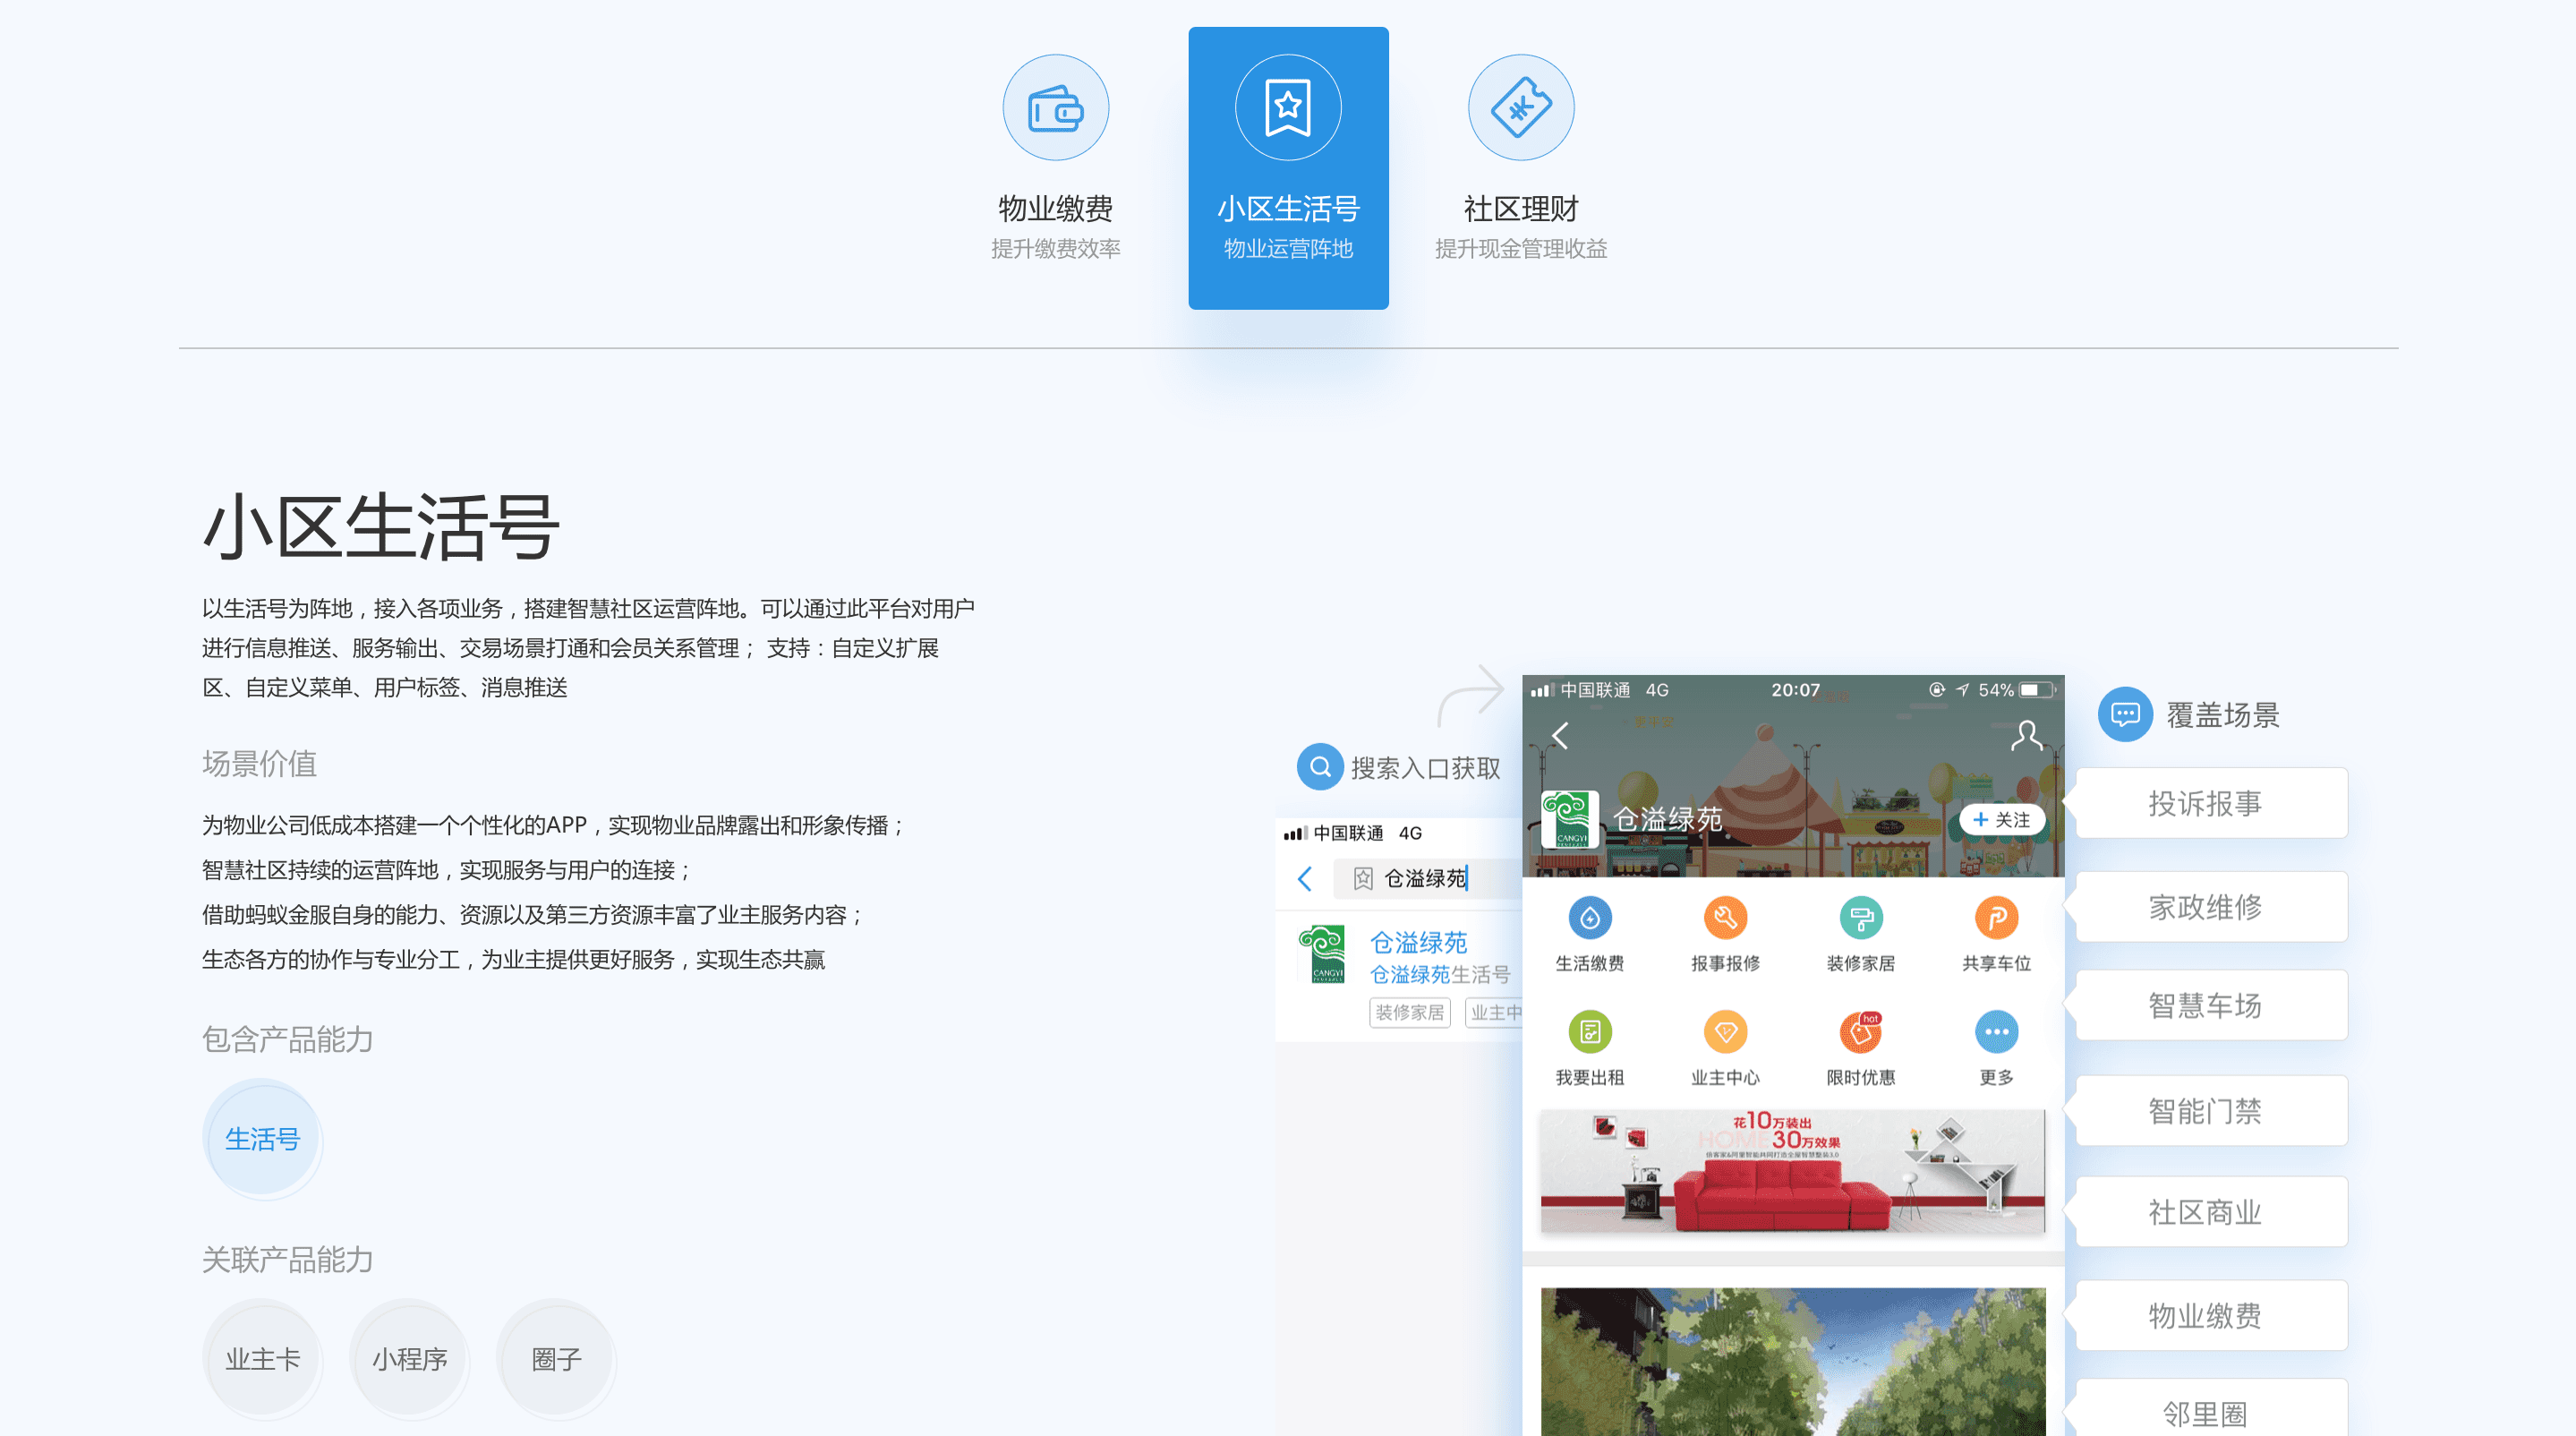
Task: Tap the 生活缴费 water drop icon
Action: [x=1589, y=918]
